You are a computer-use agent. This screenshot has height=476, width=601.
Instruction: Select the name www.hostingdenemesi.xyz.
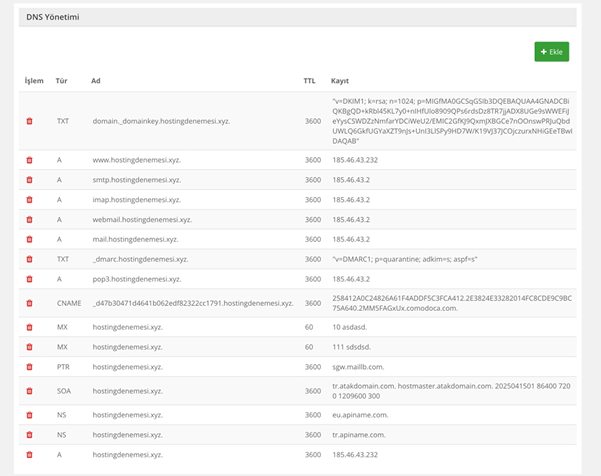[x=136, y=160]
